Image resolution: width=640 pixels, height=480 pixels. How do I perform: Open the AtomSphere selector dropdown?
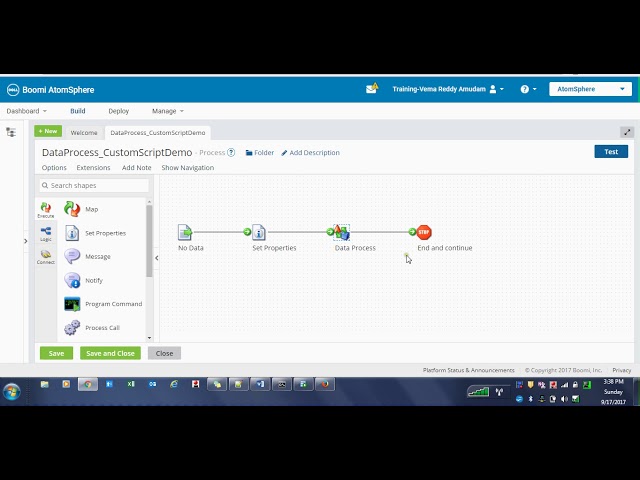(590, 89)
